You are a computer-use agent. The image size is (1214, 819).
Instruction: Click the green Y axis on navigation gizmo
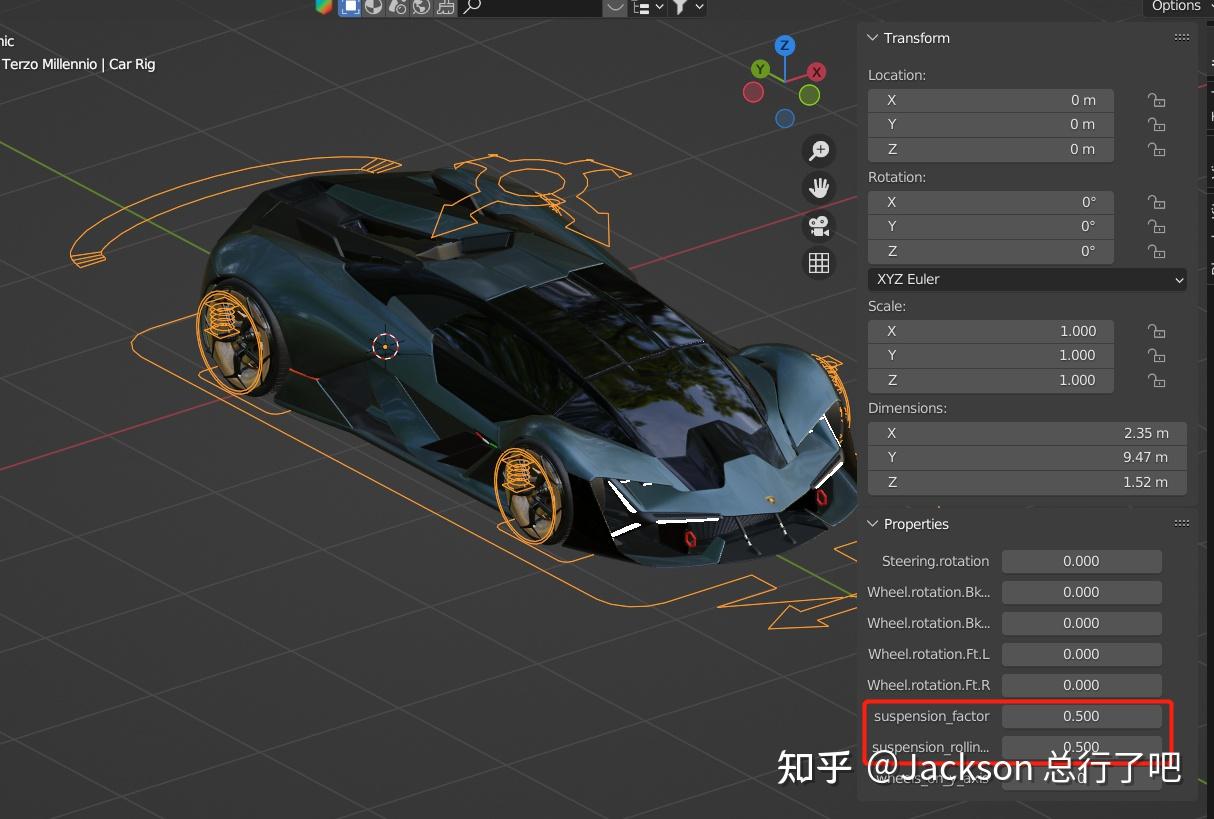tap(758, 71)
